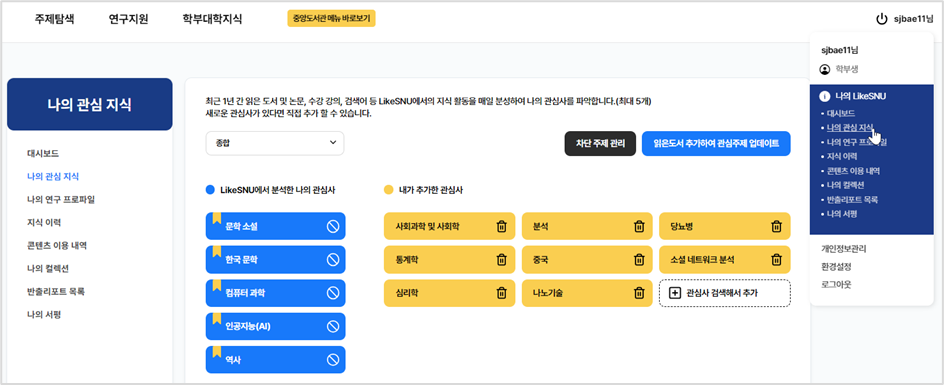Remove the 당뇨병 interest with its trash icon
This screenshot has width=944, height=385.
(x=777, y=227)
